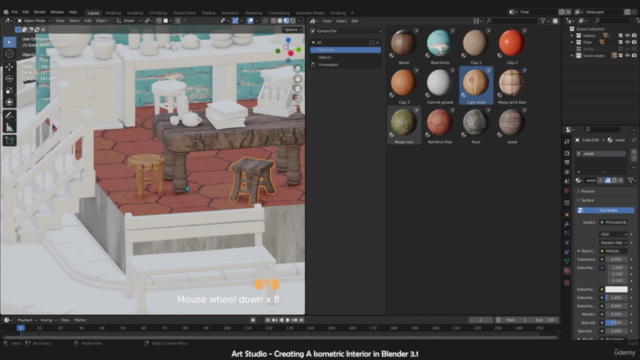The image size is (640, 360).
Task: Expand the Preview panel in material properties
Action: 605,191
